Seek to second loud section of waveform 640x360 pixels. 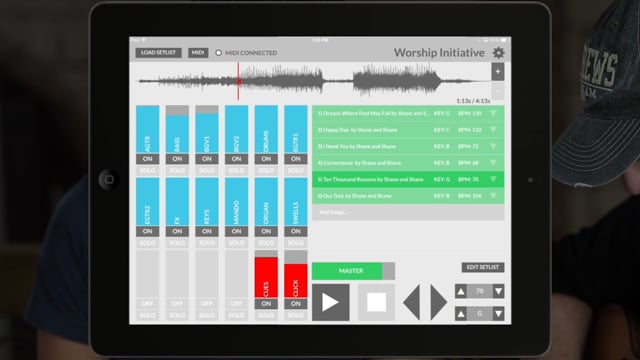pos(396,80)
